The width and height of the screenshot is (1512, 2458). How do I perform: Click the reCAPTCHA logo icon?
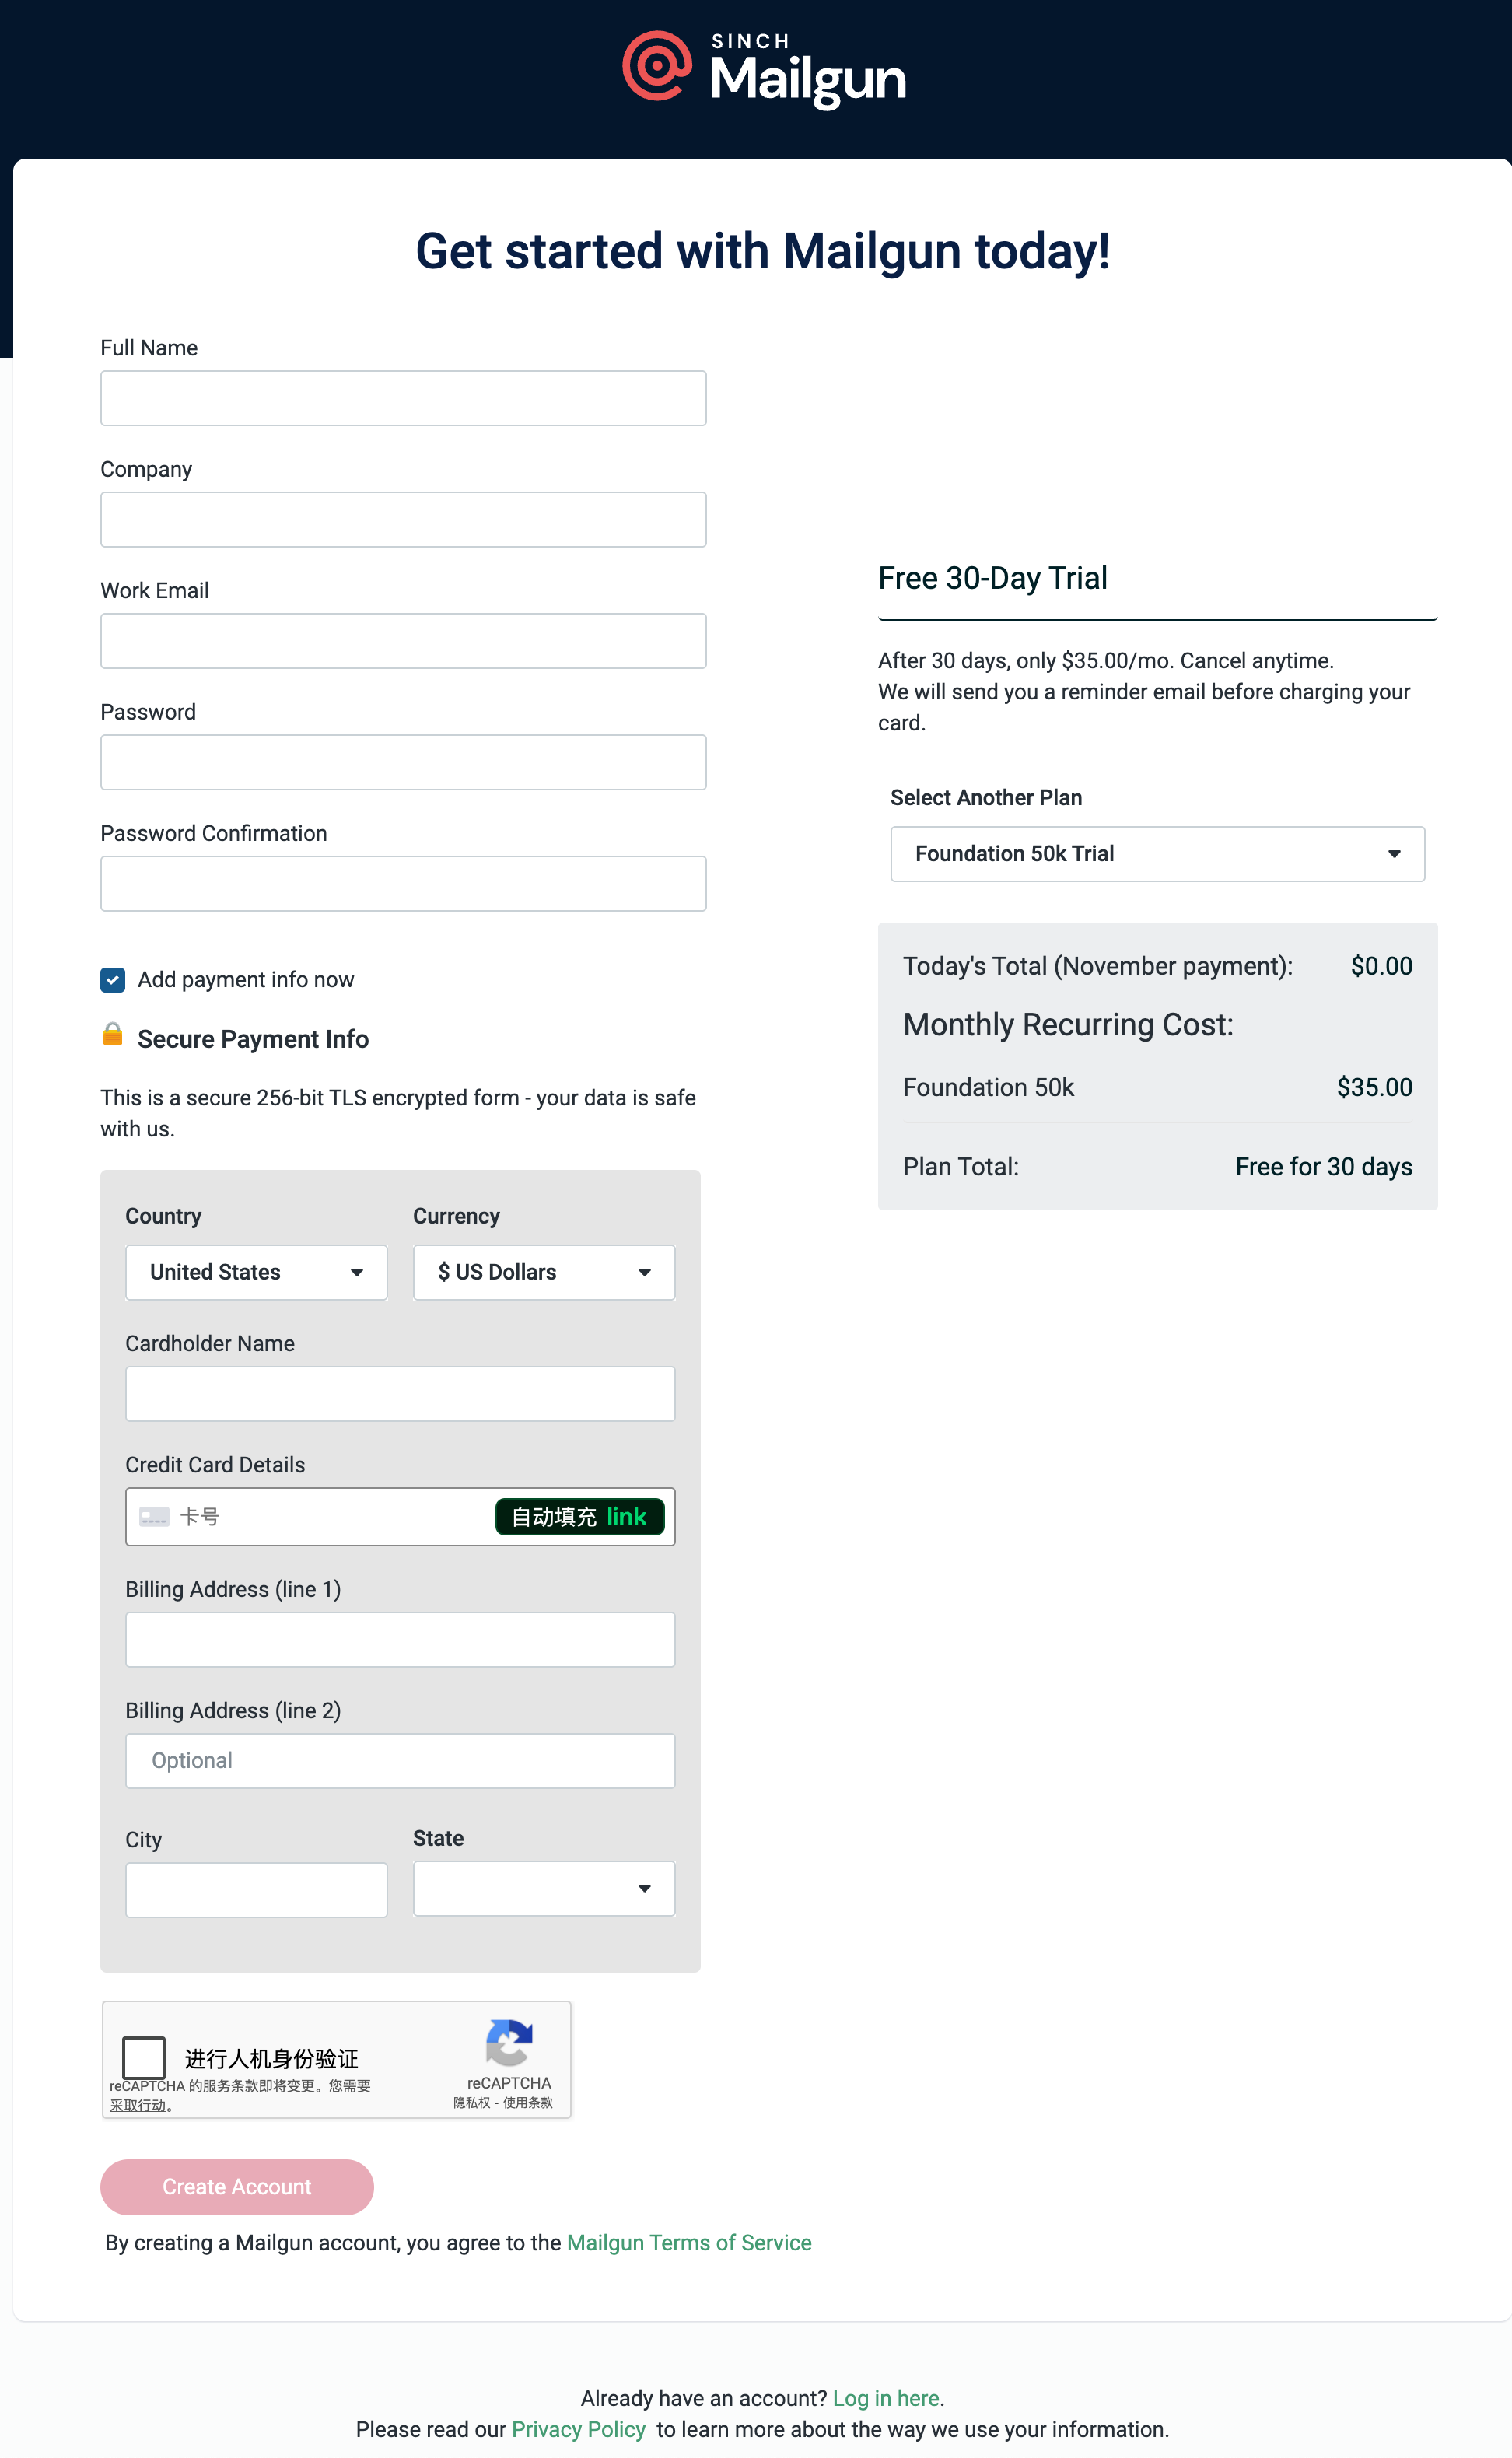[509, 2042]
